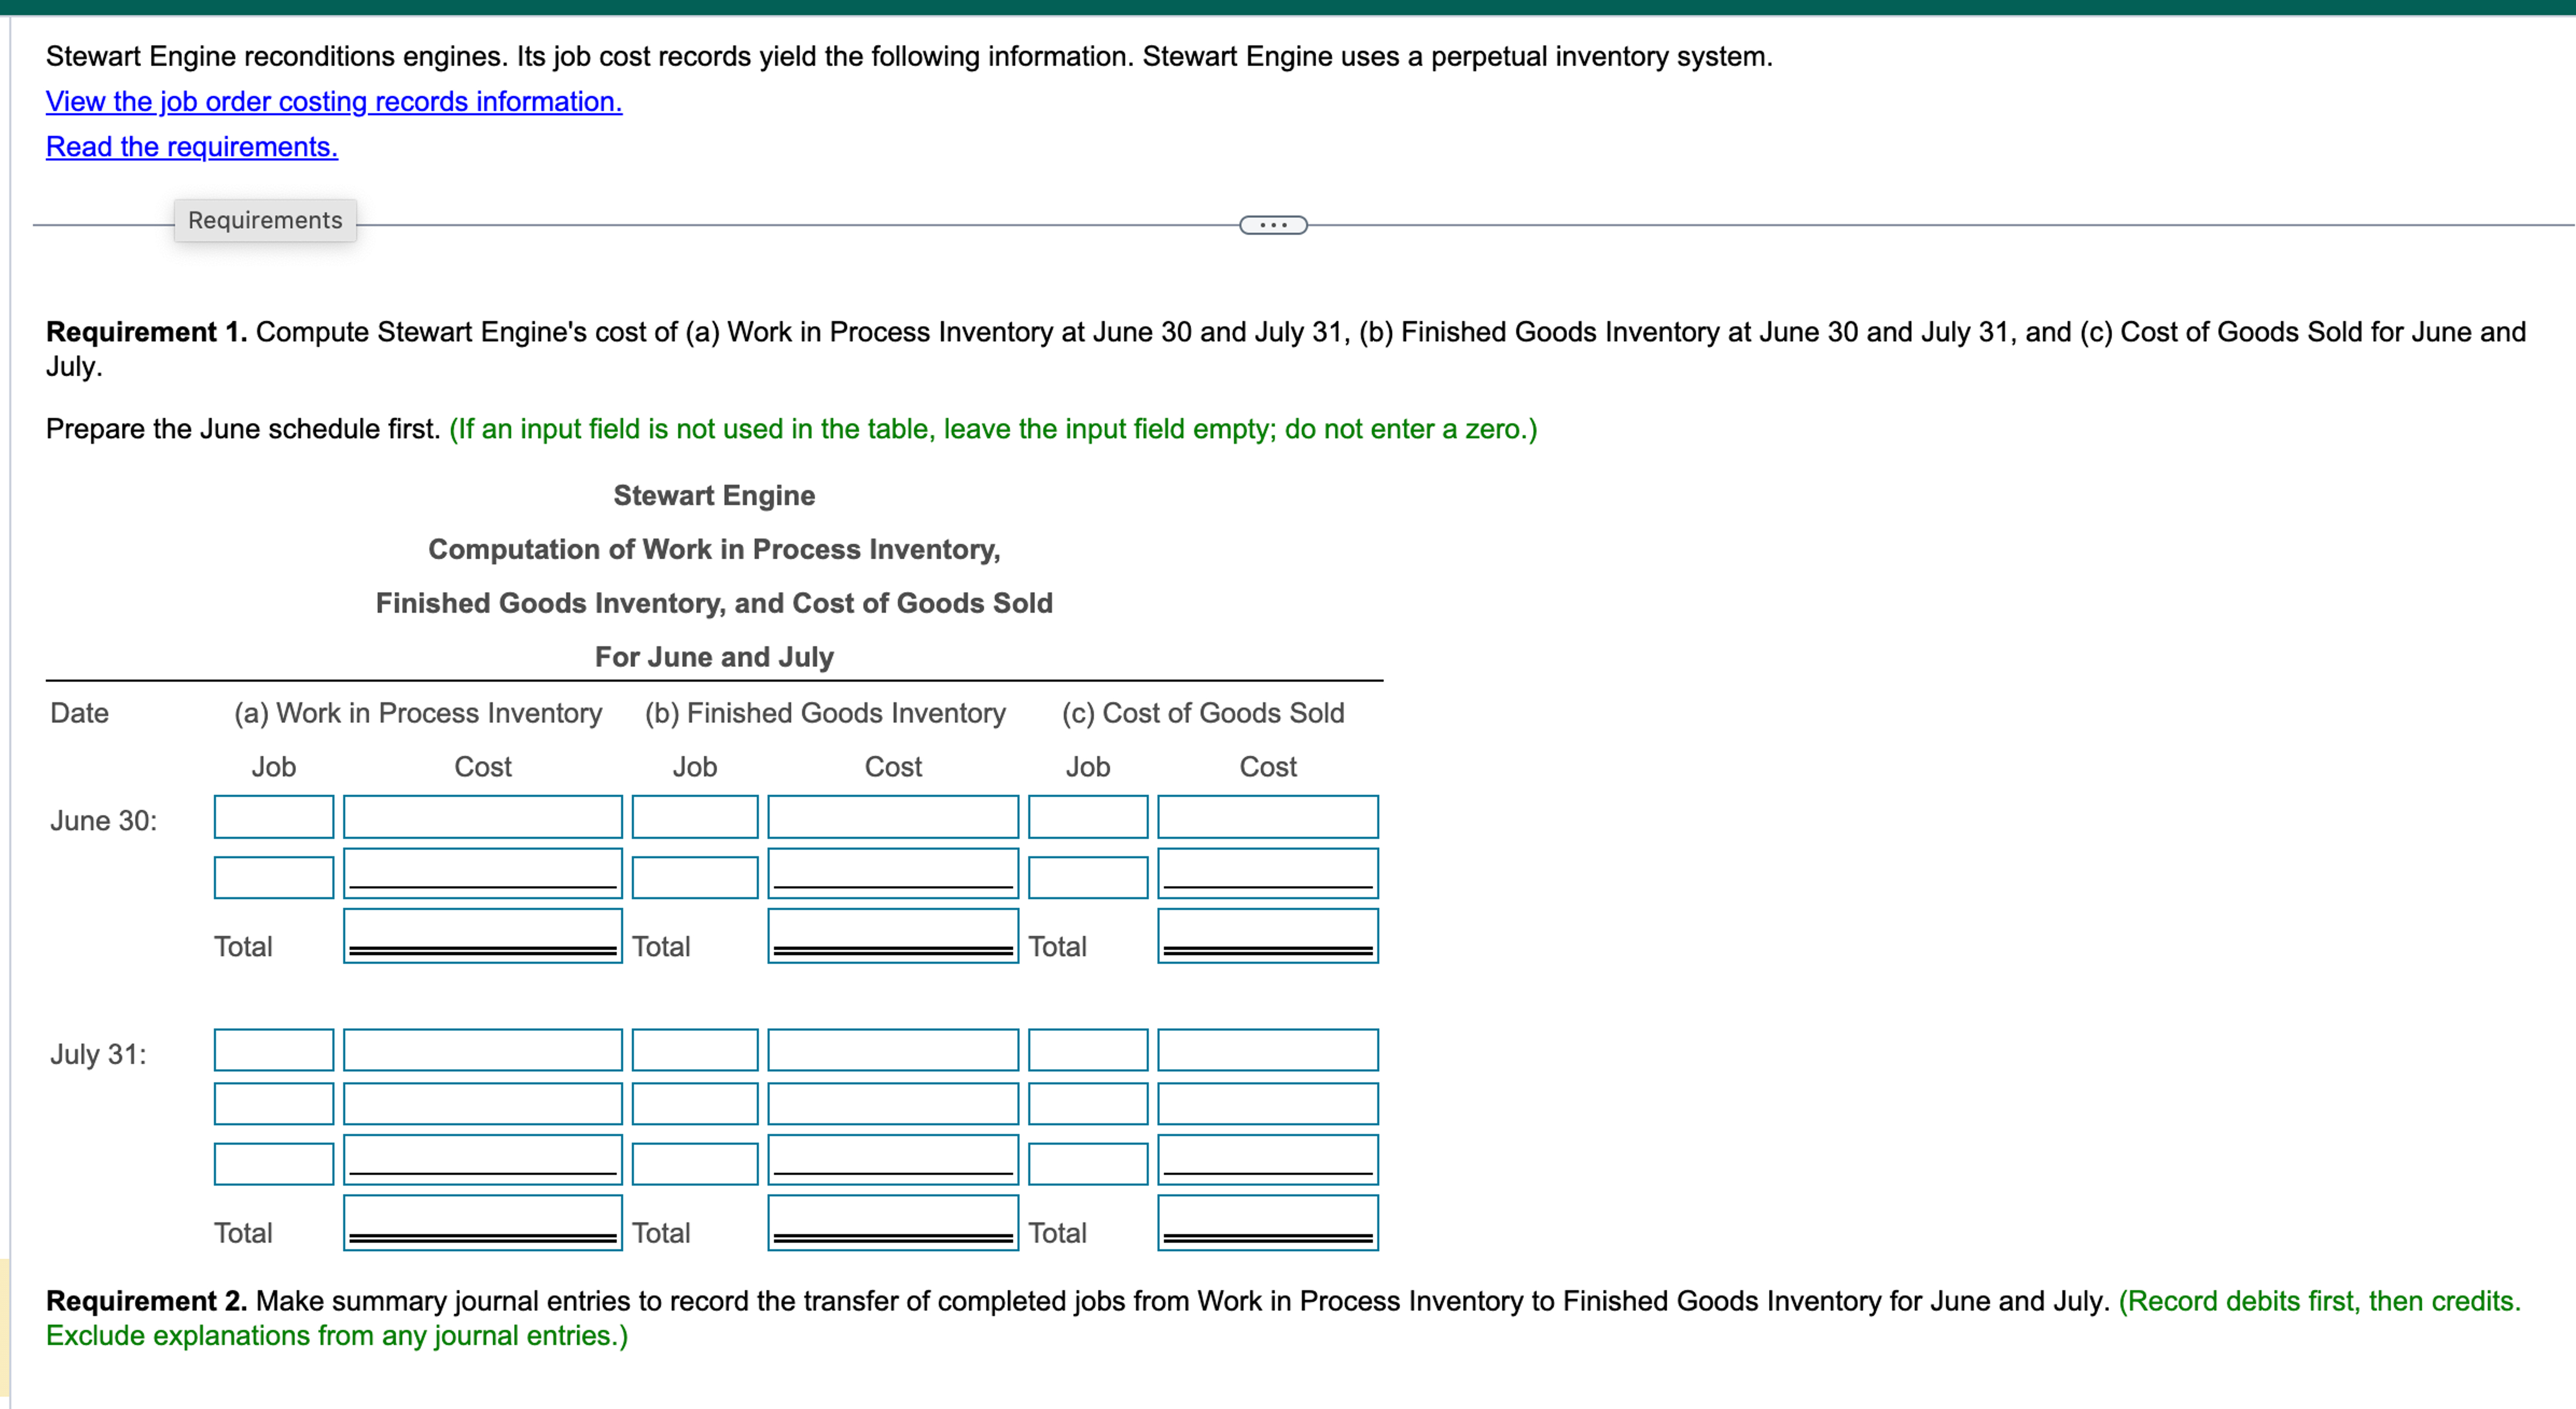
Task: Click June 30 first-row Work in Process Cost field
Action: [x=483, y=817]
